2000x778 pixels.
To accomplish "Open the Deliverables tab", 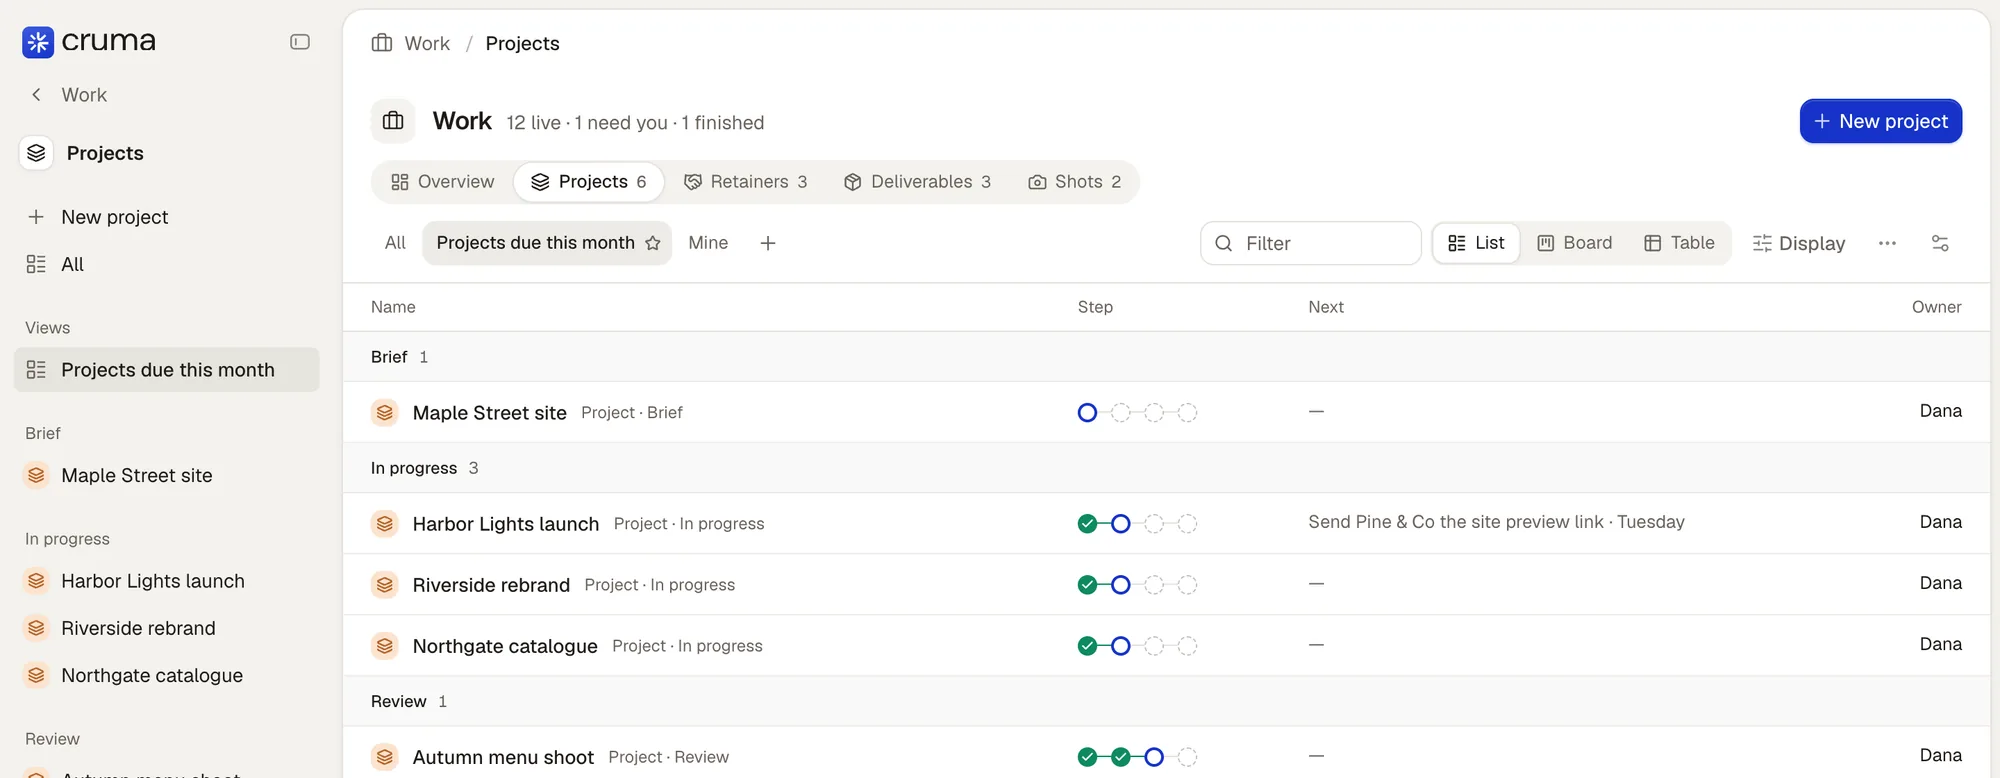I will point(918,182).
